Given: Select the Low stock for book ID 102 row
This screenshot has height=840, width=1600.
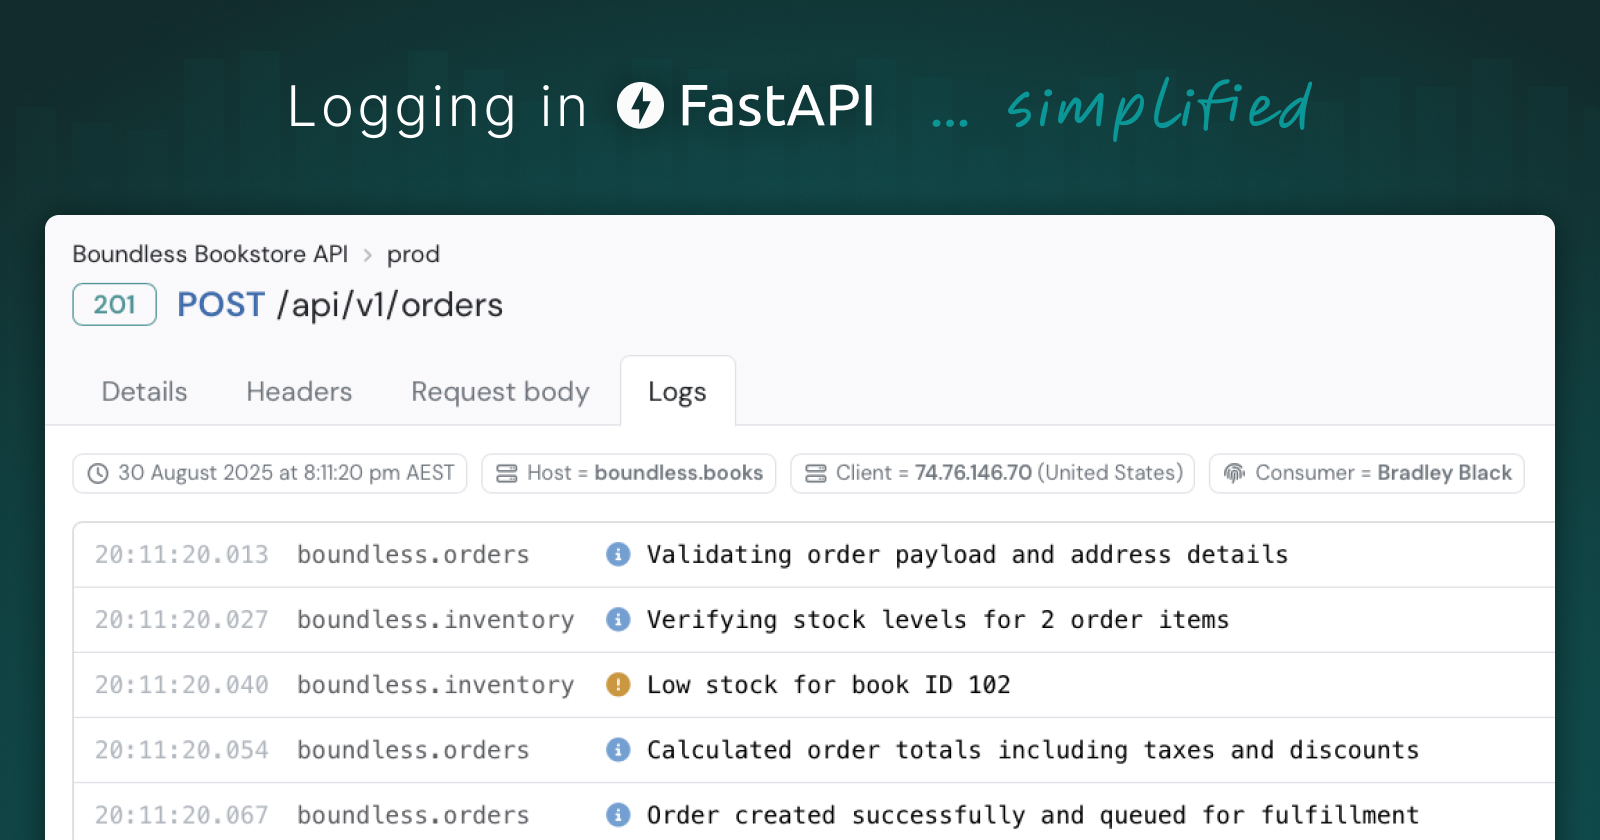Looking at the screenshot, I should click(x=828, y=684).
